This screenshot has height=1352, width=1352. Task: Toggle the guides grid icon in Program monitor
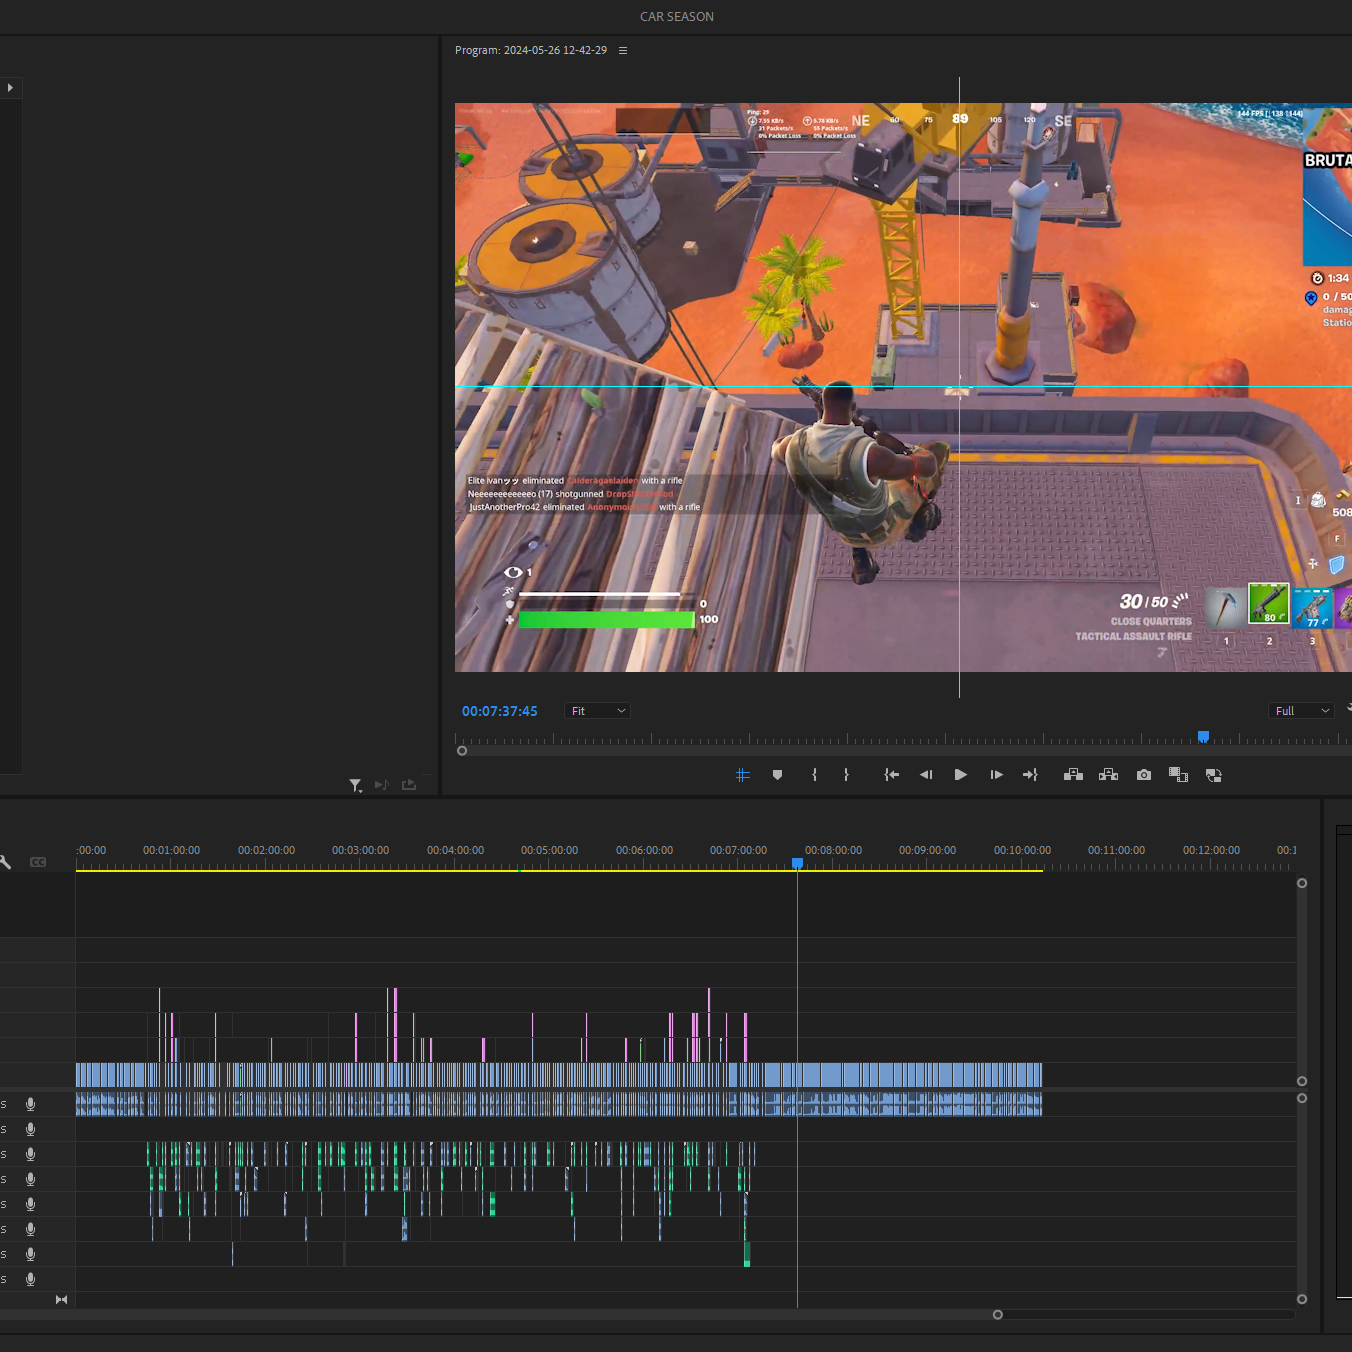[x=742, y=775]
